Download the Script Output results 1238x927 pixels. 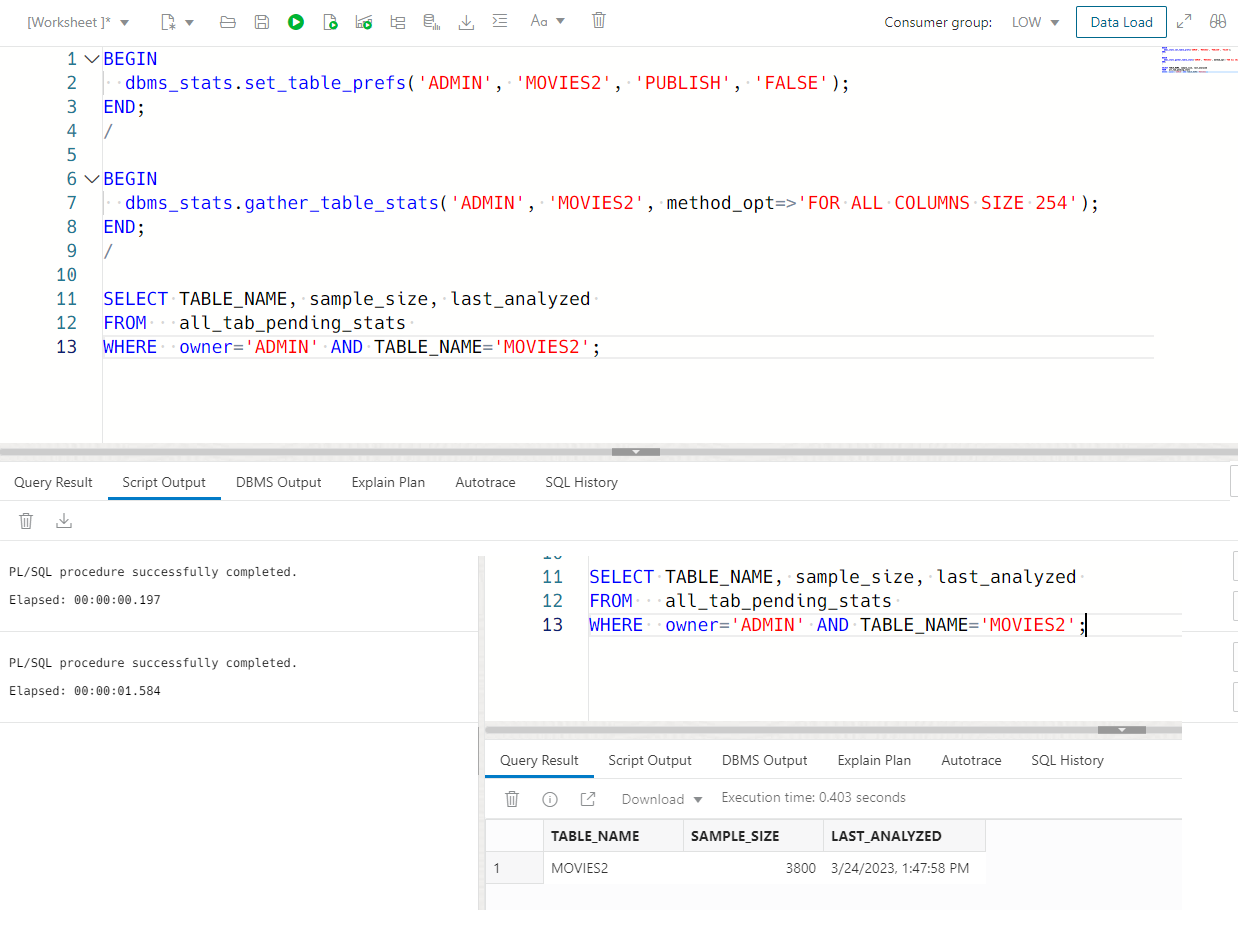click(64, 520)
